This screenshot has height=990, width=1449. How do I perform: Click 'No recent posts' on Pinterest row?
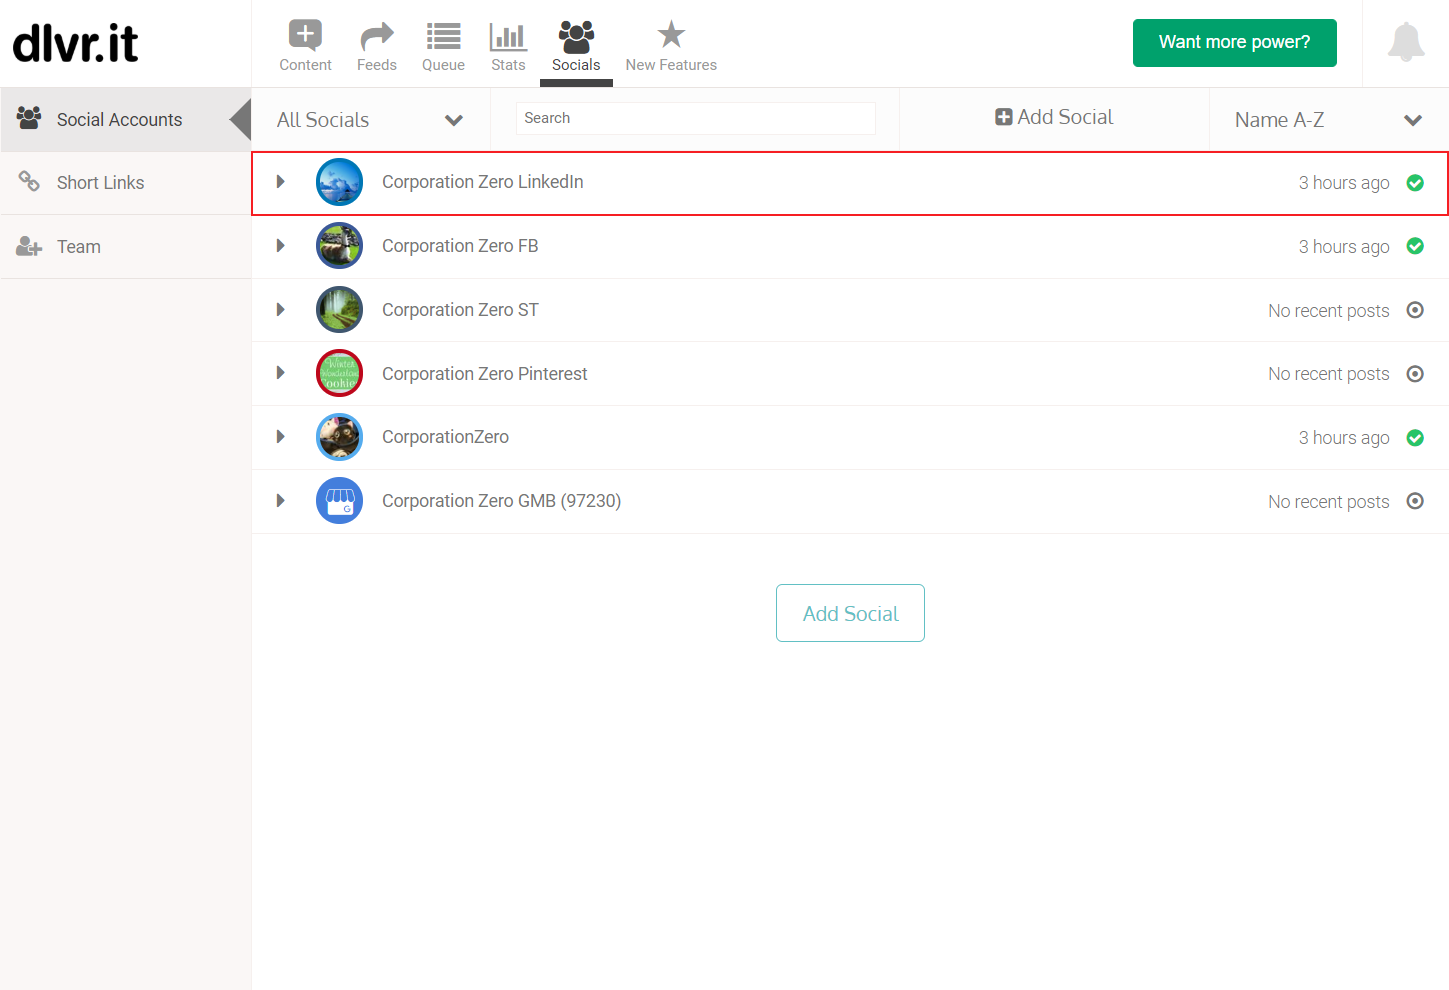tap(1329, 374)
